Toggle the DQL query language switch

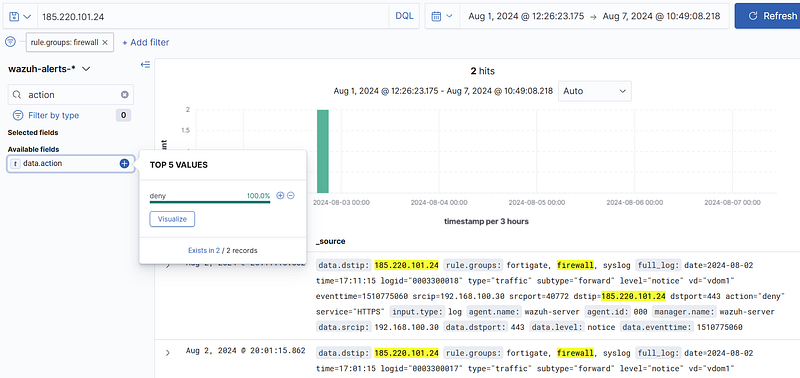pos(404,16)
